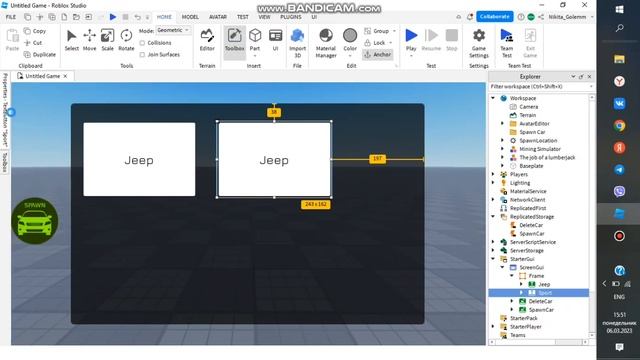Click the ENG language indicator
This screenshot has height=360, width=640.
(619, 297)
